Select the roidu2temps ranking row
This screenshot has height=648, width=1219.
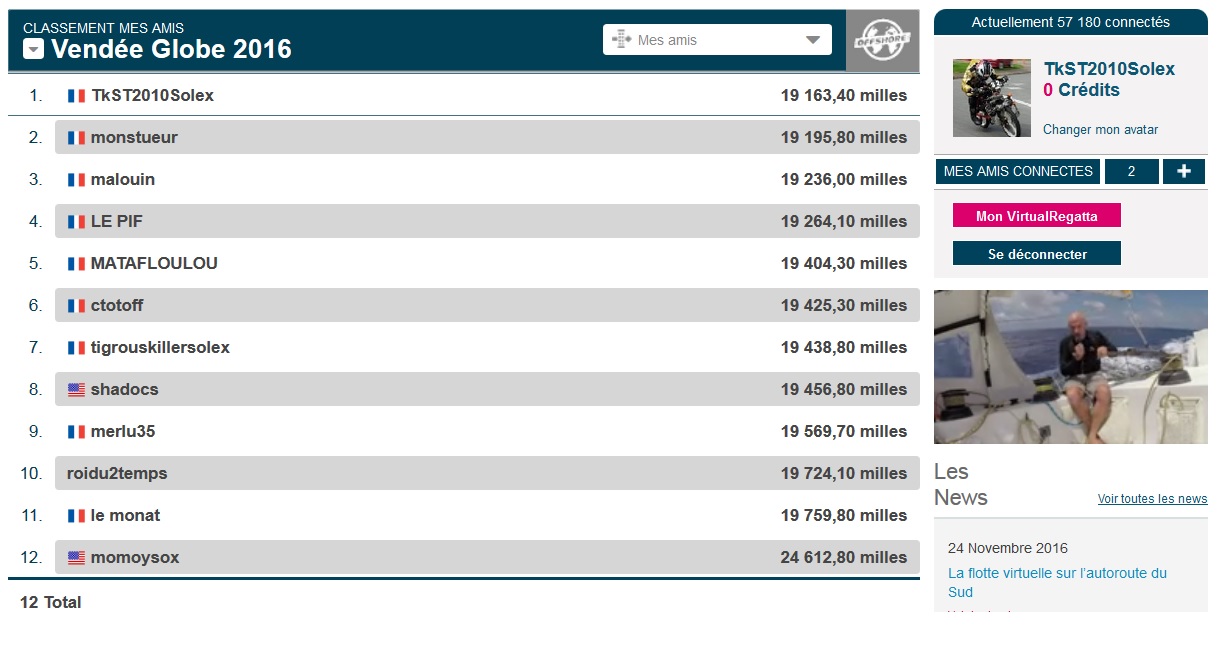486,474
